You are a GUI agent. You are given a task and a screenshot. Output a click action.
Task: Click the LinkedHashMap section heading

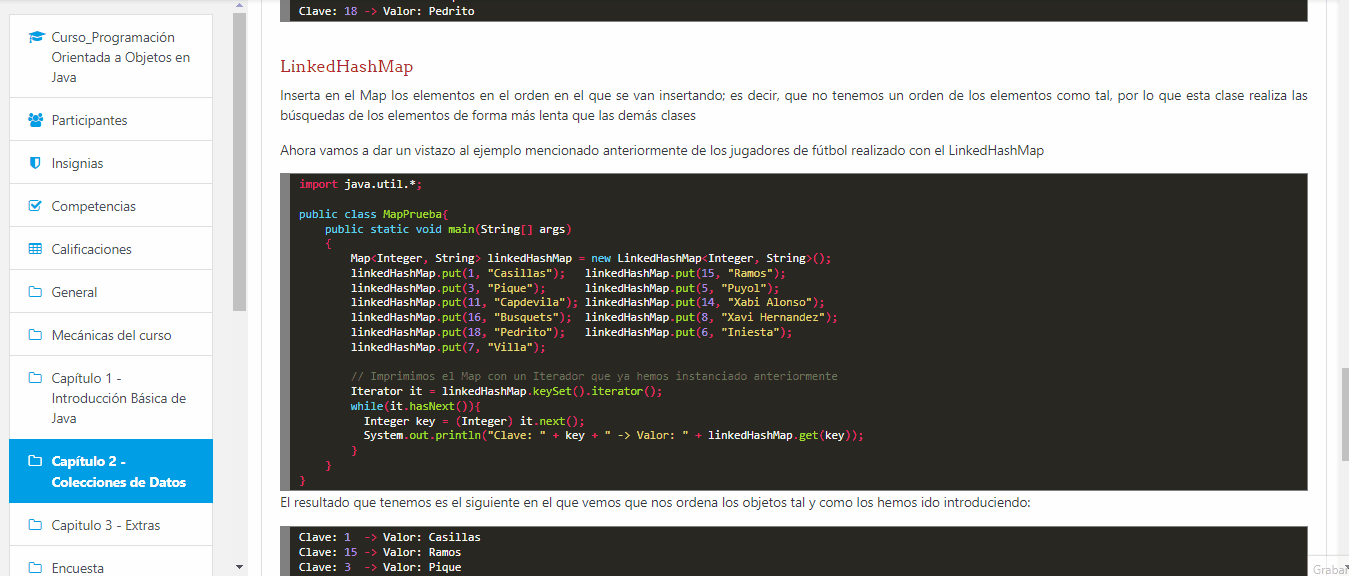click(x=346, y=67)
